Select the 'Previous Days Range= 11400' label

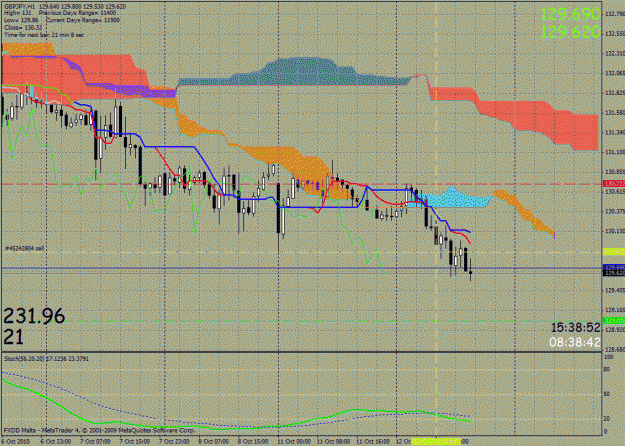(77, 13)
